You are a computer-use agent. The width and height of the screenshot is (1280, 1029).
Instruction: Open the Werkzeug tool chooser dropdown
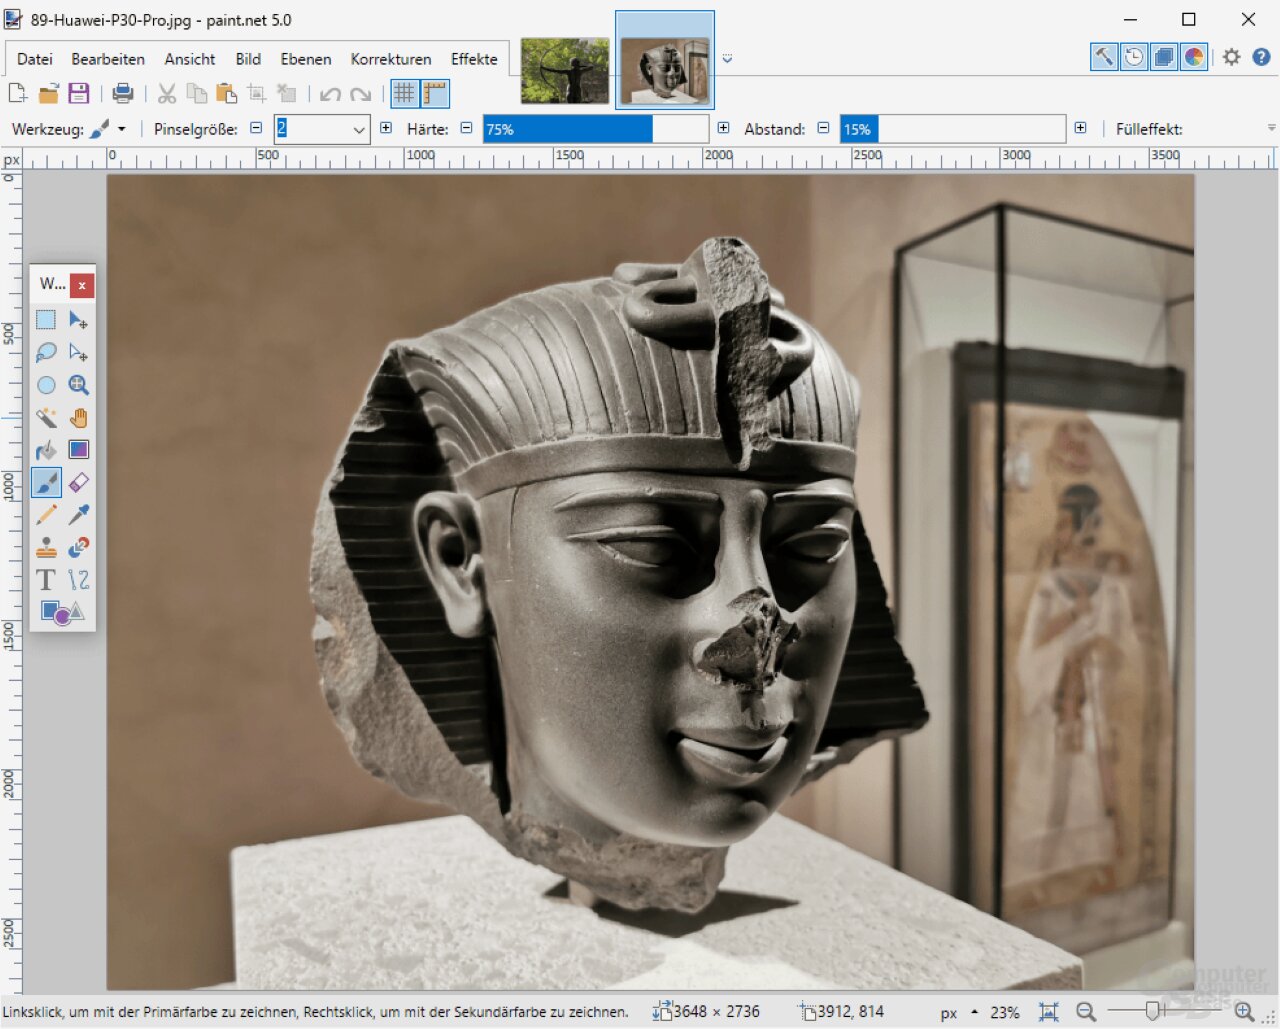pos(122,130)
